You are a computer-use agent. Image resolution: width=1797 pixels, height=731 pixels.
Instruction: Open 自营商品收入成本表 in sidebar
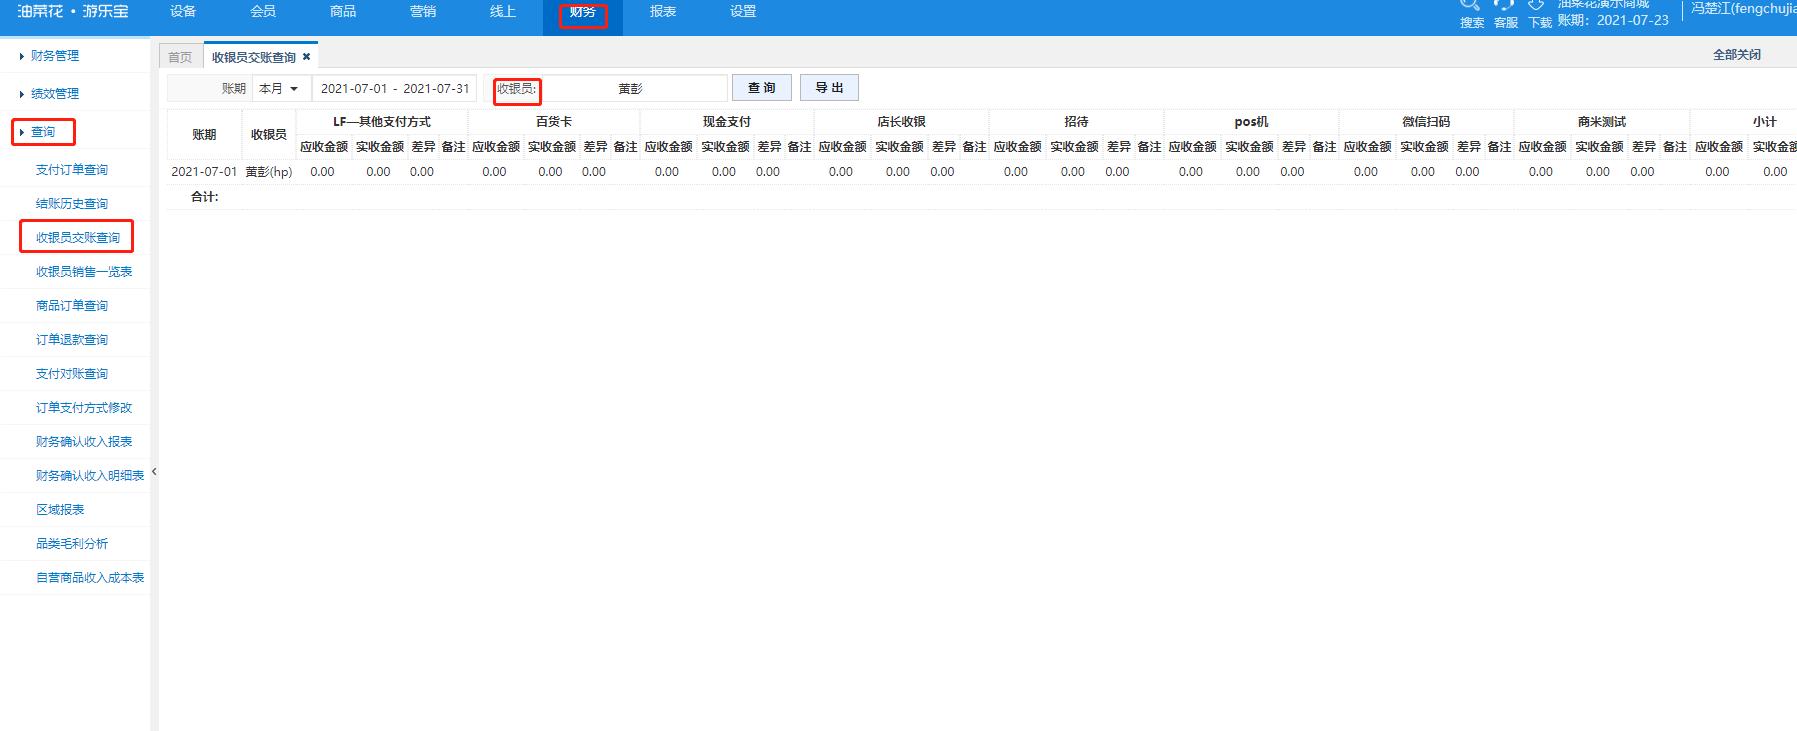[x=90, y=578]
